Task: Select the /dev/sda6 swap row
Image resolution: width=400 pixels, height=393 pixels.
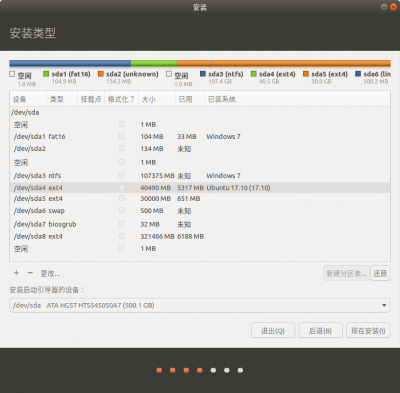Action: point(200,211)
